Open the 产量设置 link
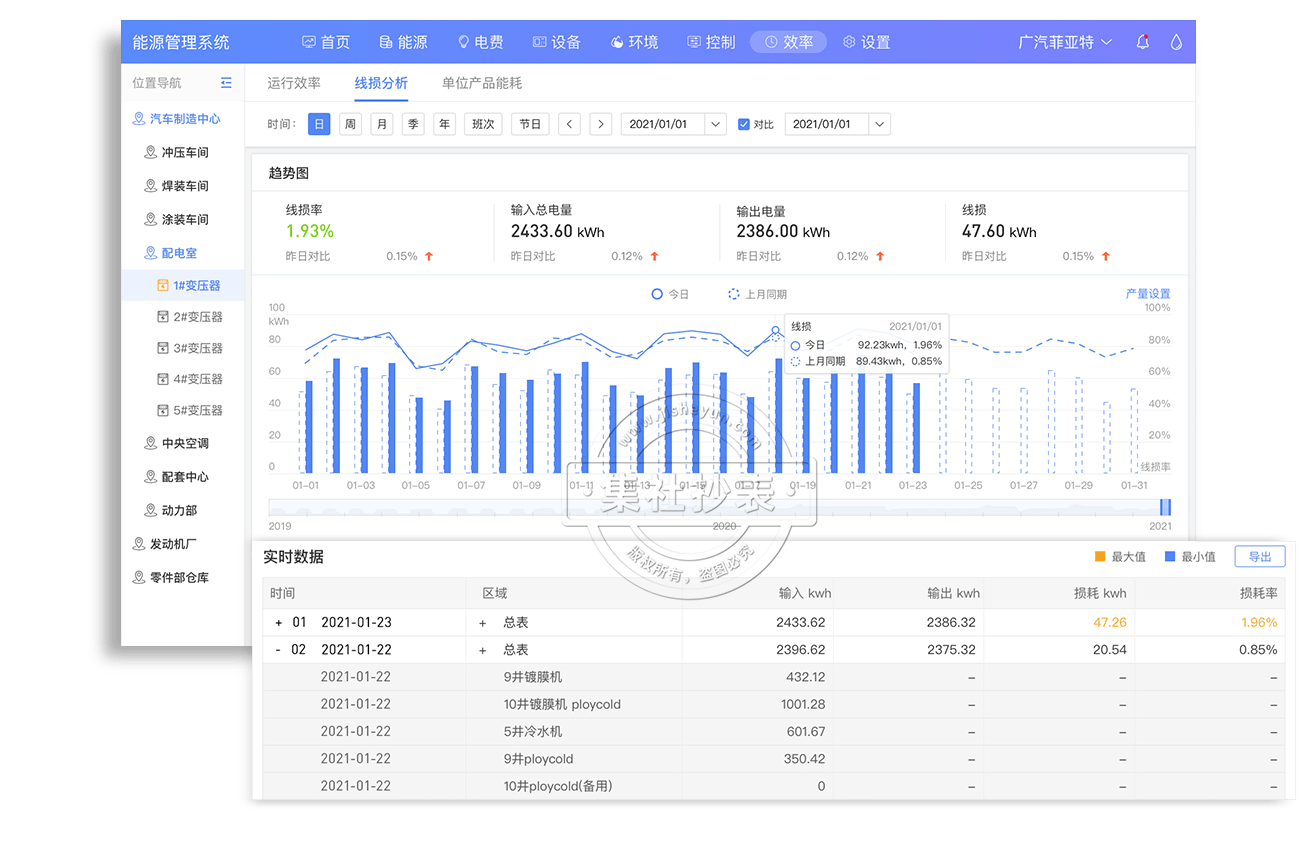This screenshot has width=1300, height=846. 1147,294
